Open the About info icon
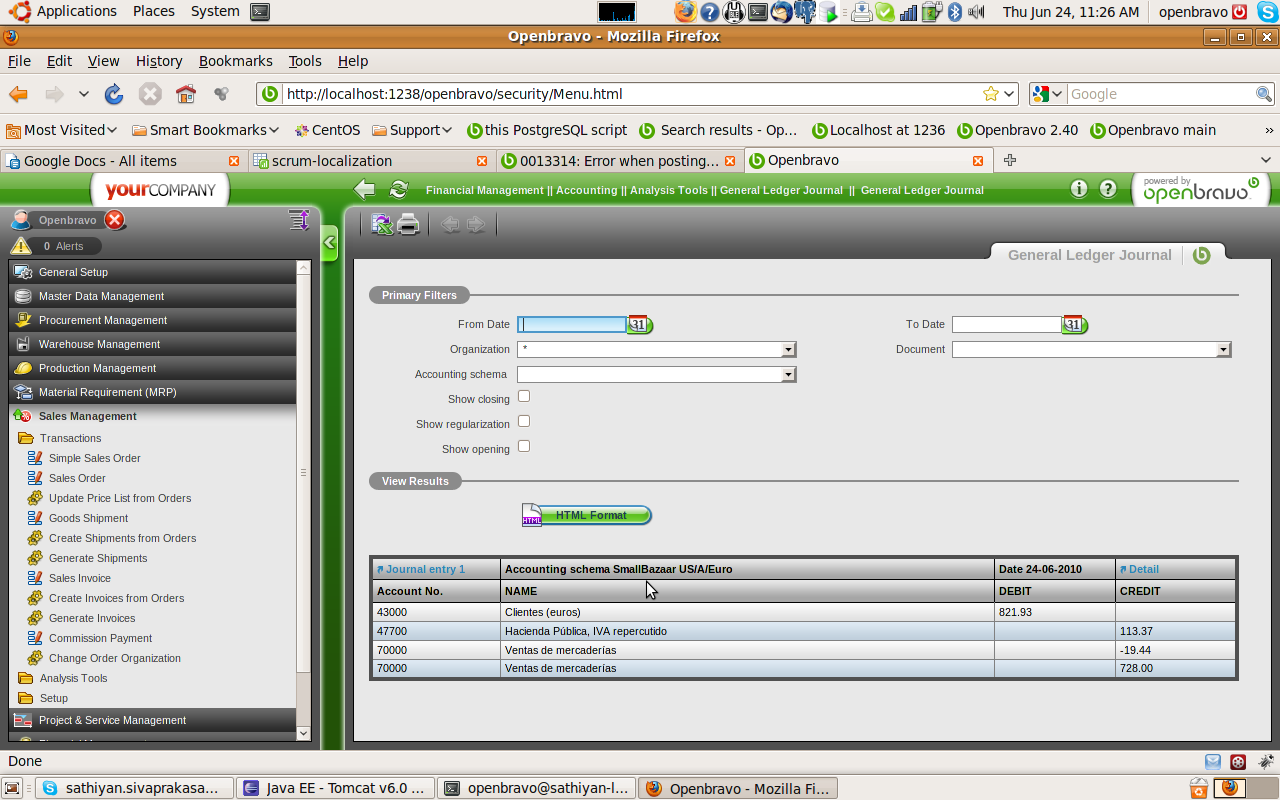The width and height of the screenshot is (1280, 800). pyautogui.click(x=1079, y=189)
